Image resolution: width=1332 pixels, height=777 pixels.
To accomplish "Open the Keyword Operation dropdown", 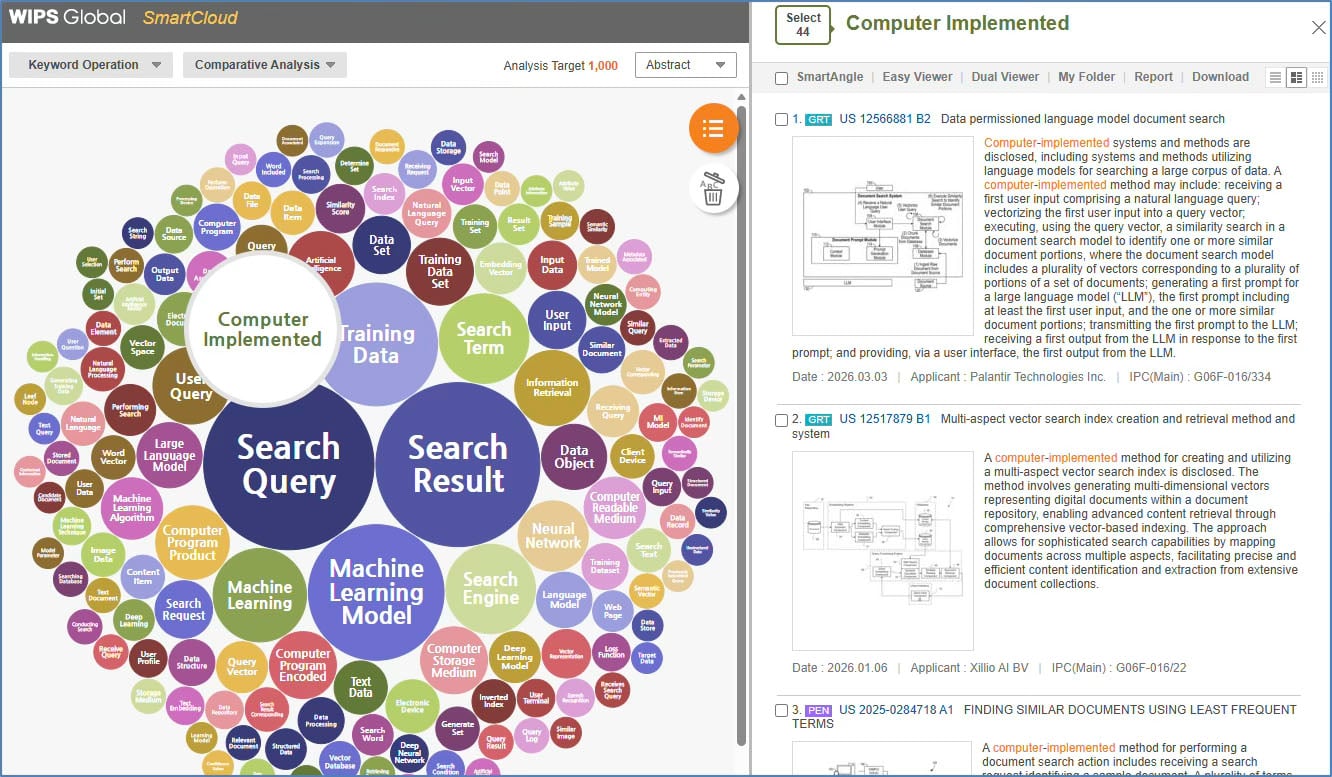I will (x=90, y=65).
